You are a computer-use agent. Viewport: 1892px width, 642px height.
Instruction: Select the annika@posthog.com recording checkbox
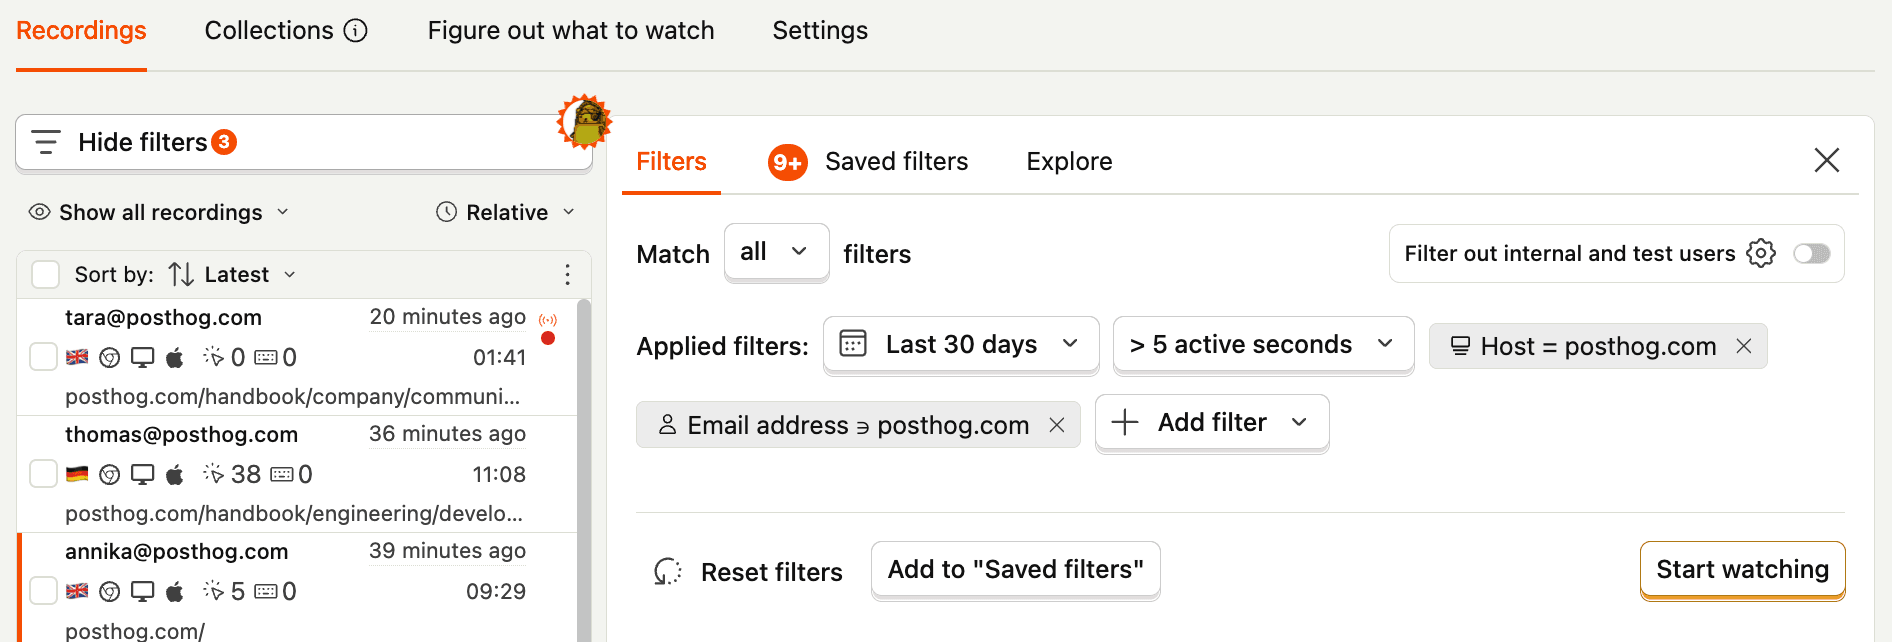(43, 591)
